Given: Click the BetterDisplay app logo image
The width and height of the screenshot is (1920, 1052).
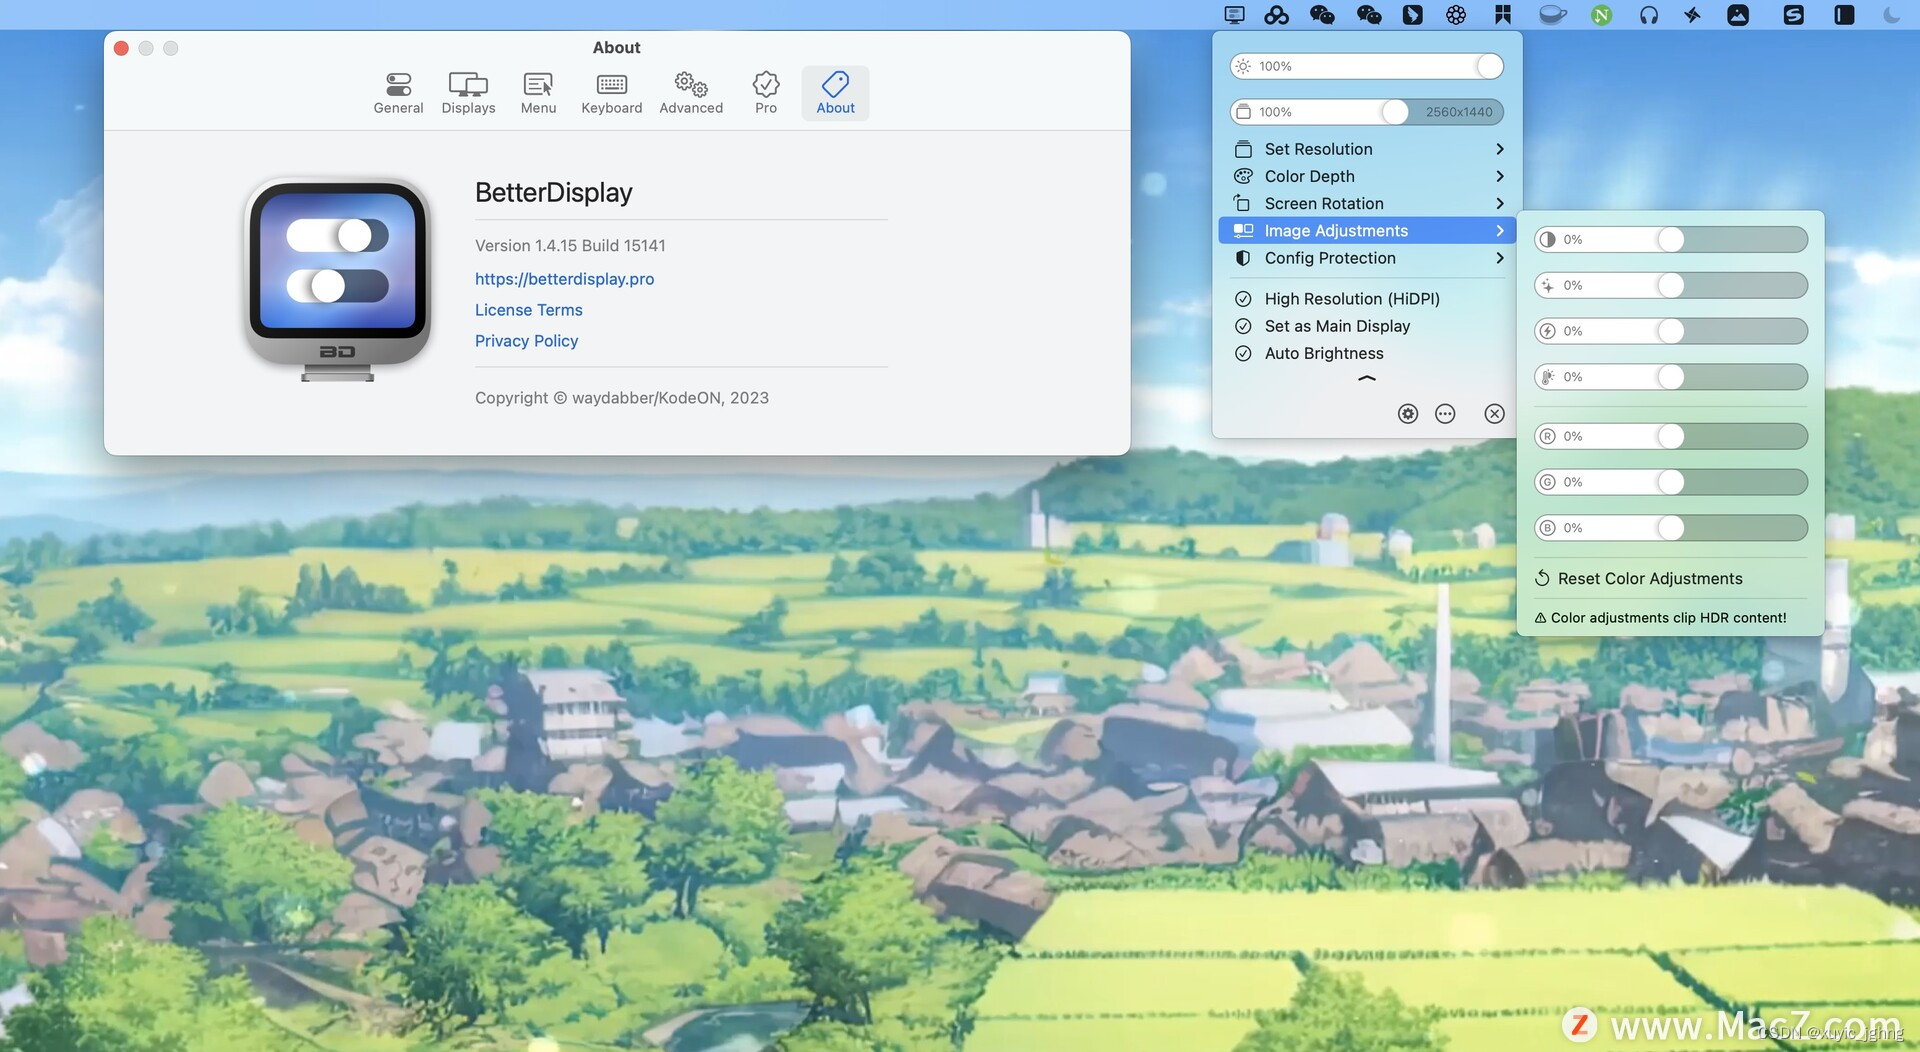Looking at the screenshot, I should pyautogui.click(x=338, y=279).
